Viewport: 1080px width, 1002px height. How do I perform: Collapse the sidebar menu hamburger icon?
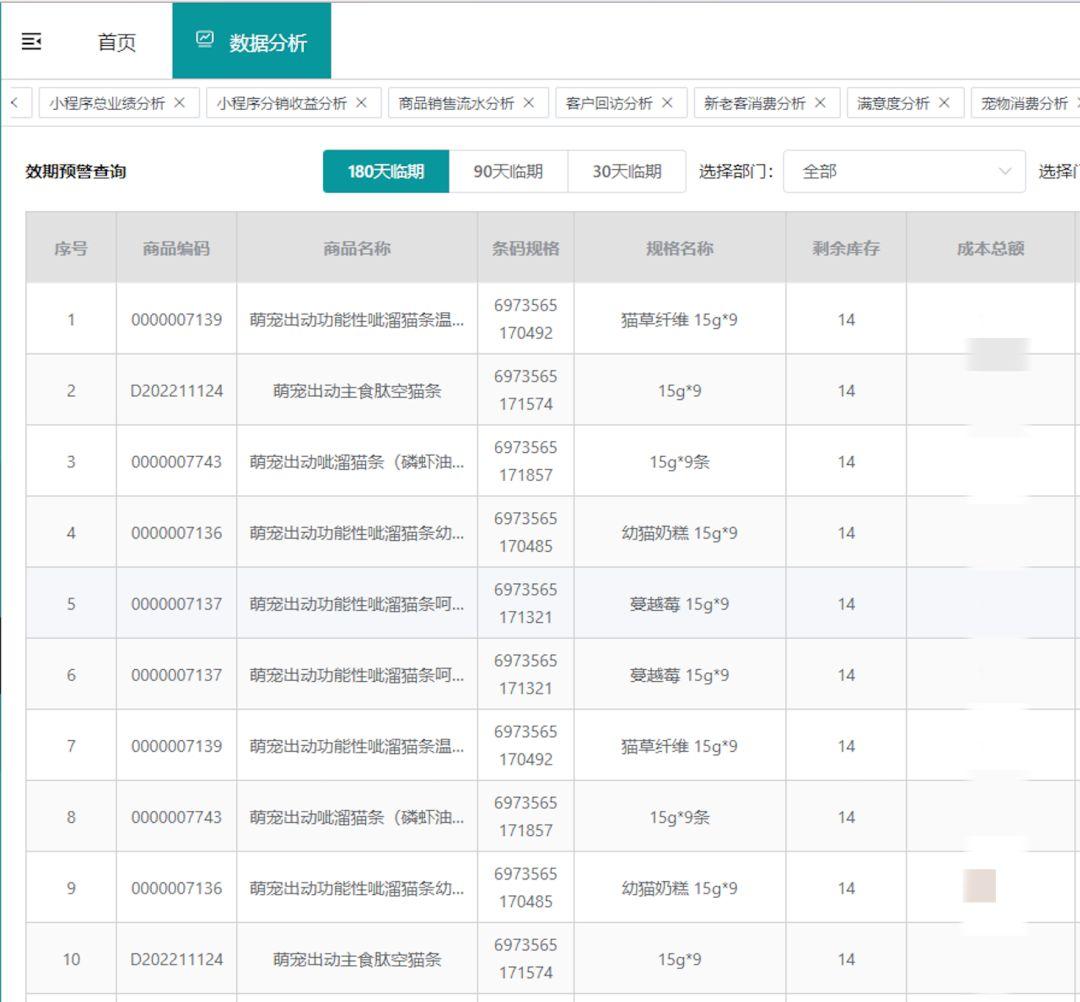coord(32,42)
